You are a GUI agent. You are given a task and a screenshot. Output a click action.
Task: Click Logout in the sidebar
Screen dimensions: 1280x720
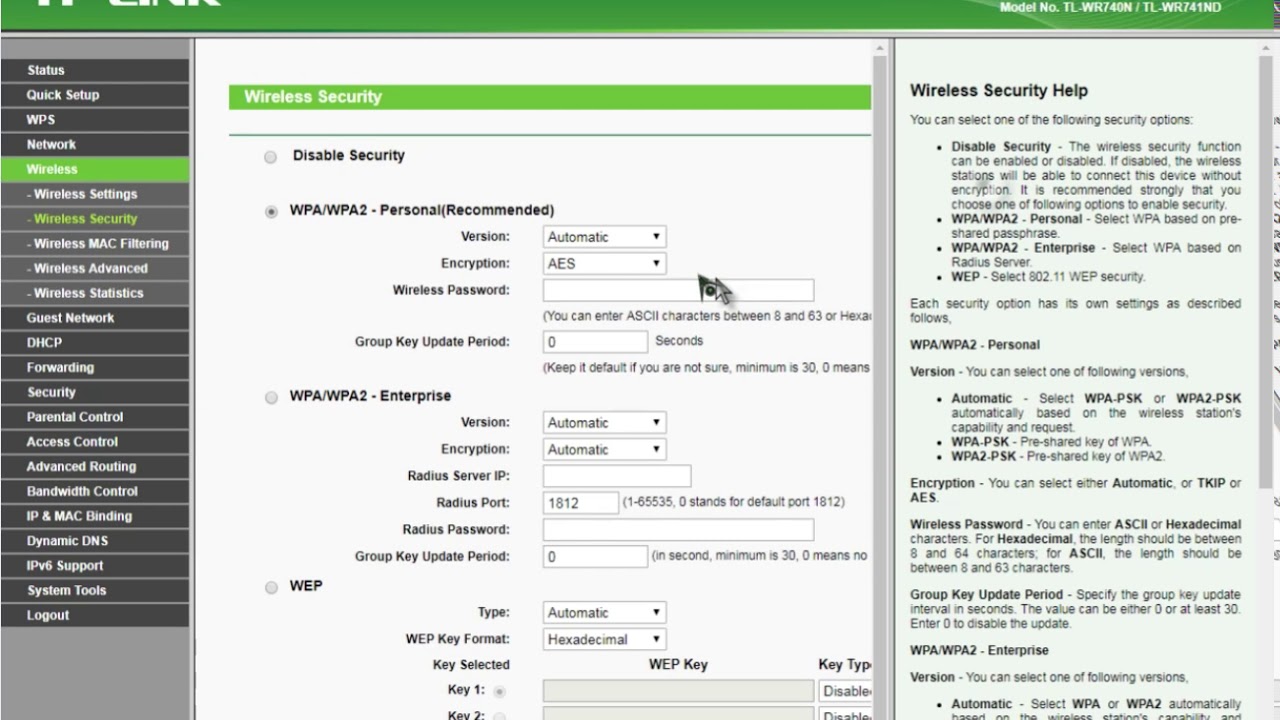point(94,615)
